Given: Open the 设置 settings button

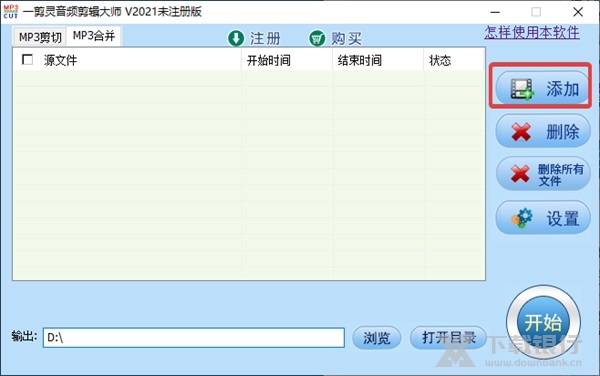Looking at the screenshot, I should click(543, 218).
